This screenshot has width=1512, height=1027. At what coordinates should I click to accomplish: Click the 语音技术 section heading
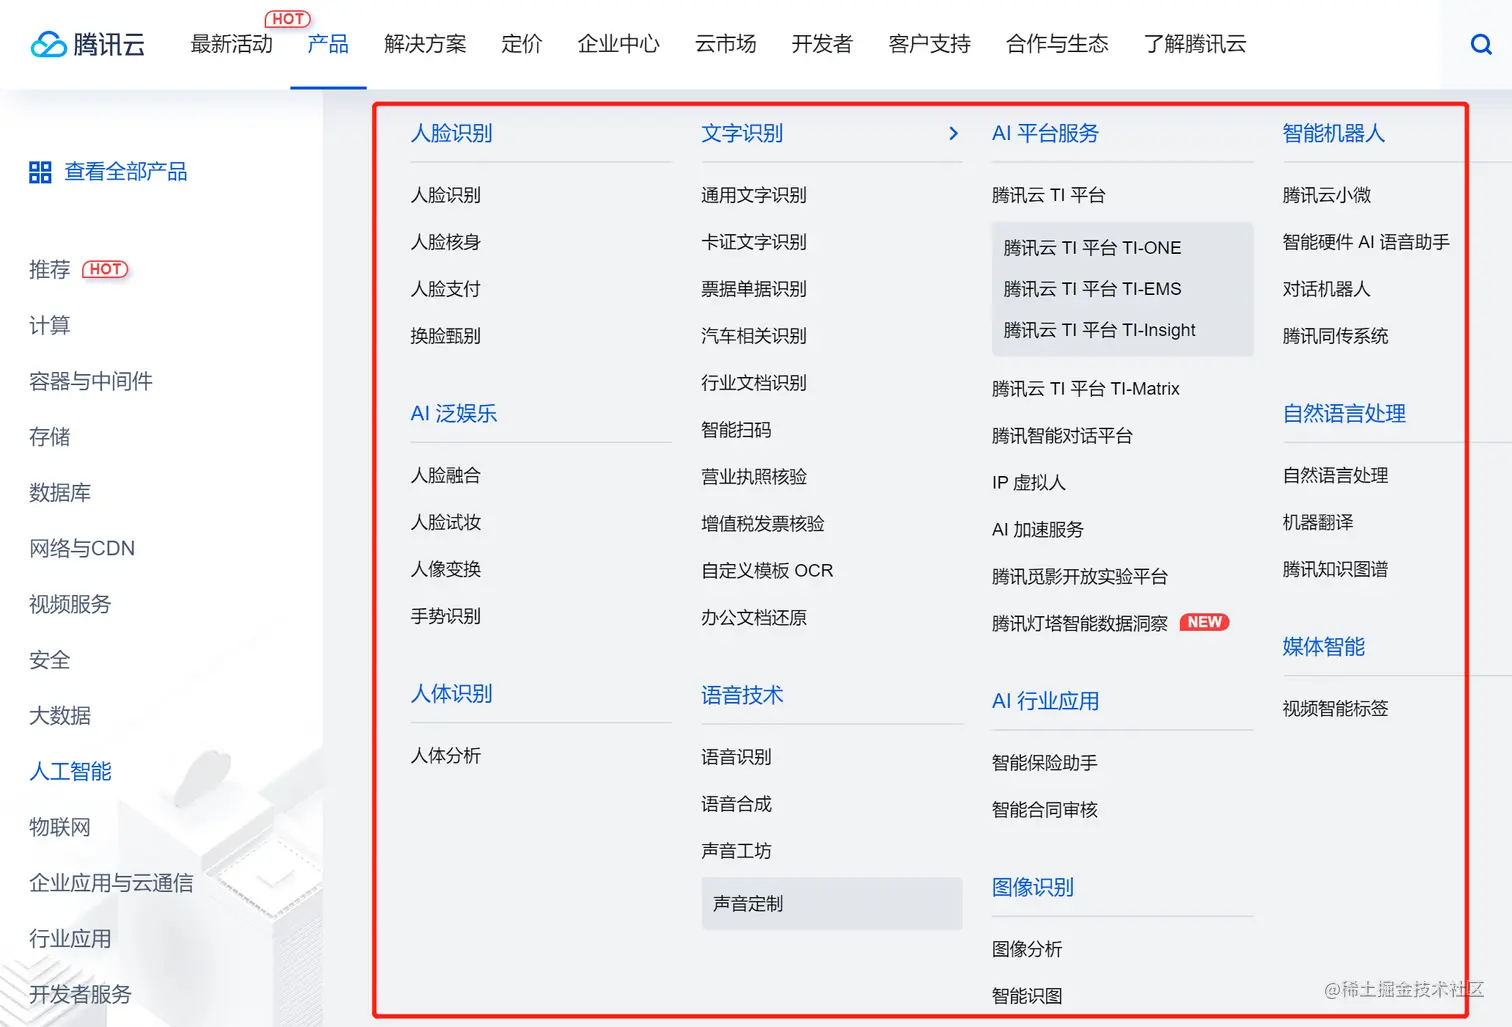[x=742, y=695]
